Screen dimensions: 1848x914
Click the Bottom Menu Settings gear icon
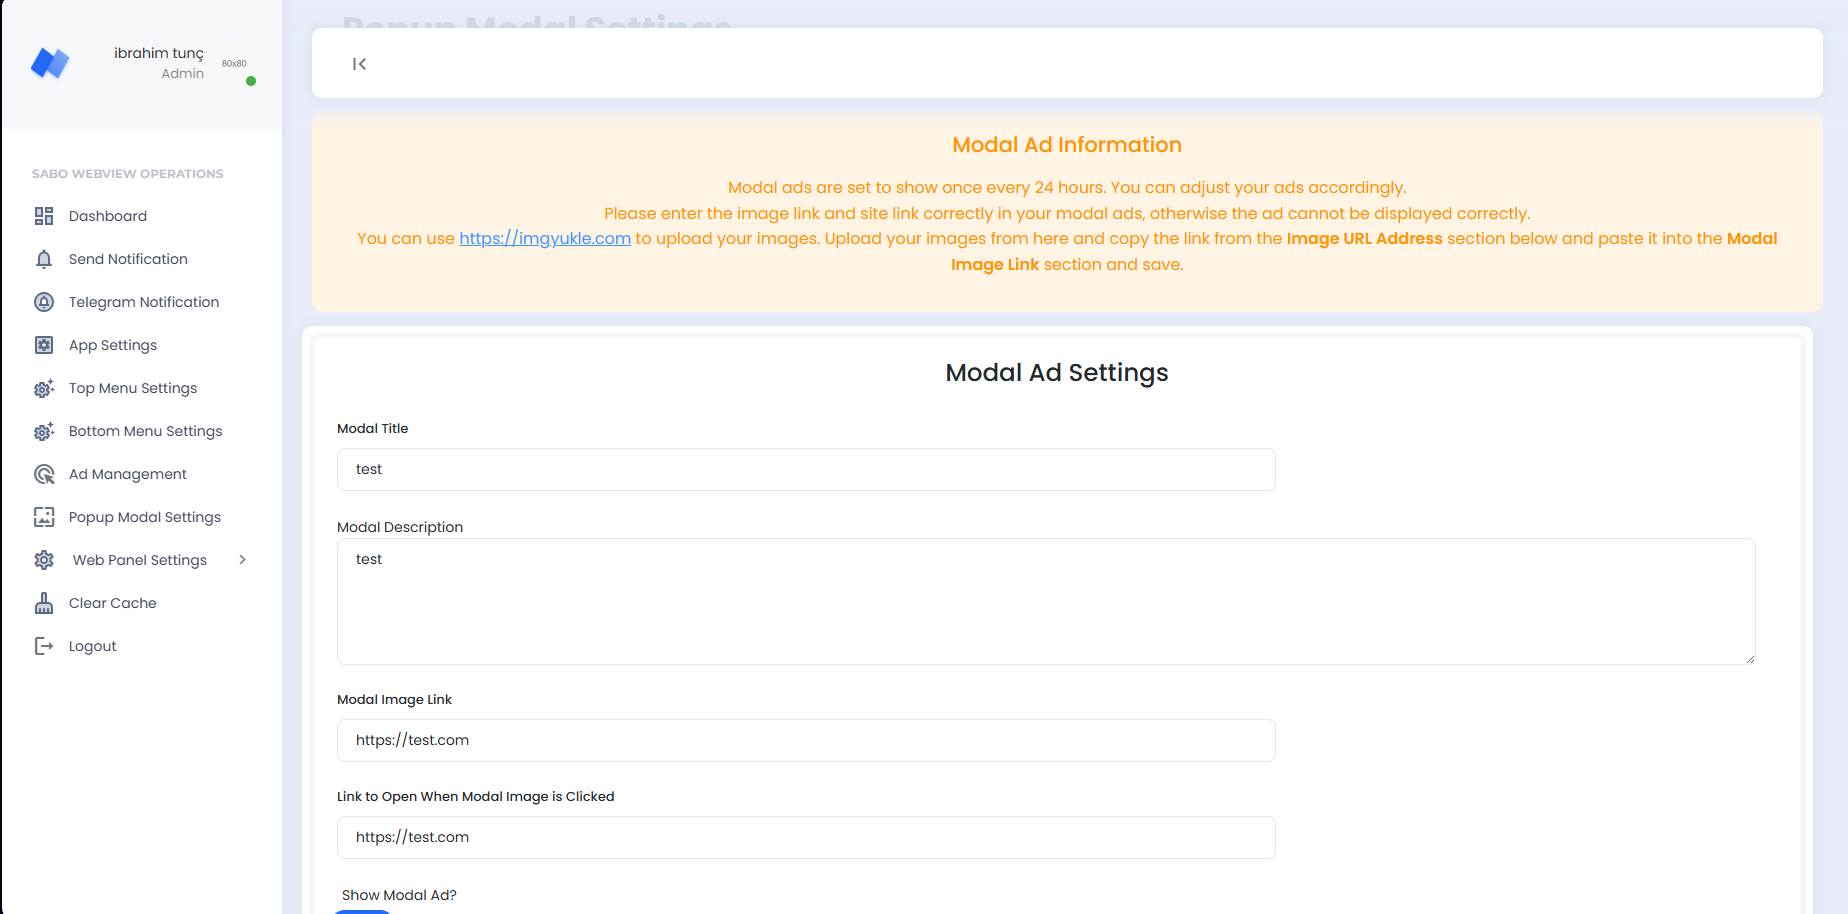(44, 431)
